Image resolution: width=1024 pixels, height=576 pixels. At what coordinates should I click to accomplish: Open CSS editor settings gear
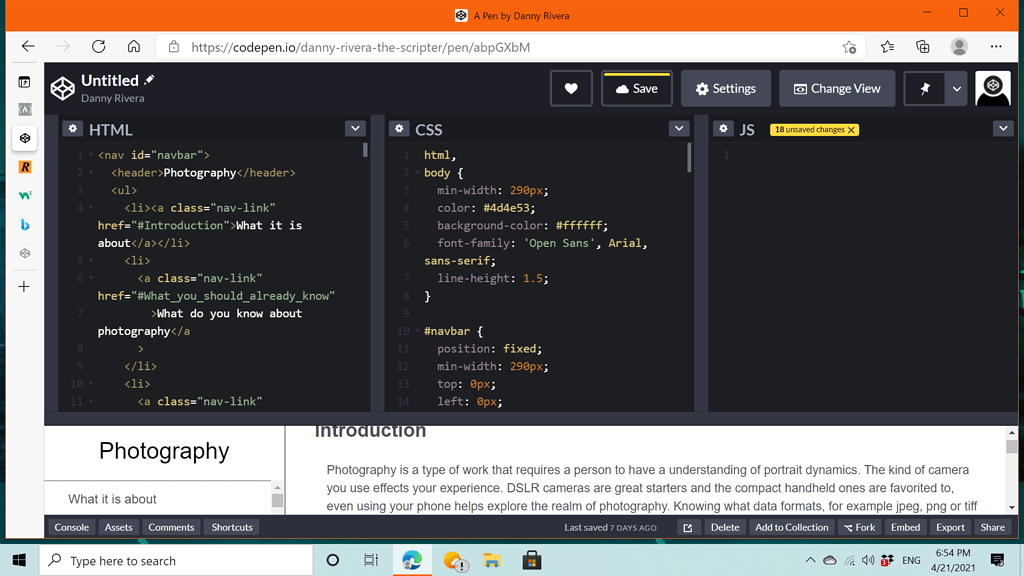coord(397,129)
